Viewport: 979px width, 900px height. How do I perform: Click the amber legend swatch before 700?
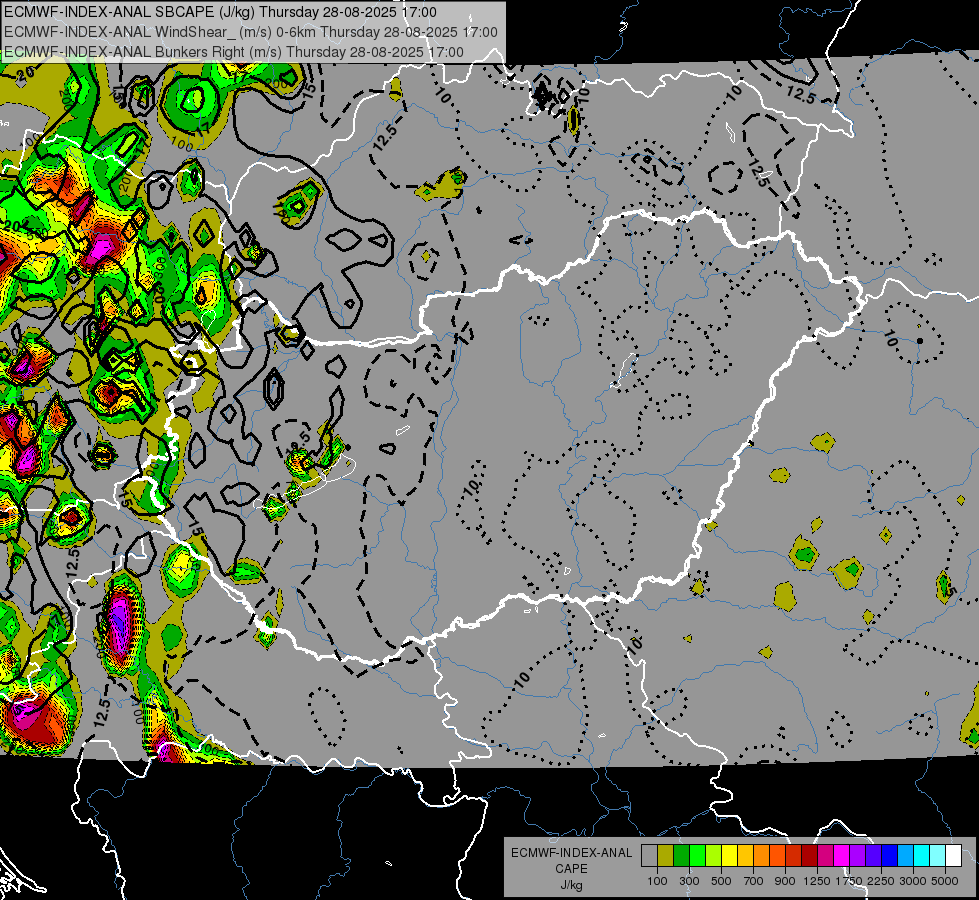pos(745,856)
